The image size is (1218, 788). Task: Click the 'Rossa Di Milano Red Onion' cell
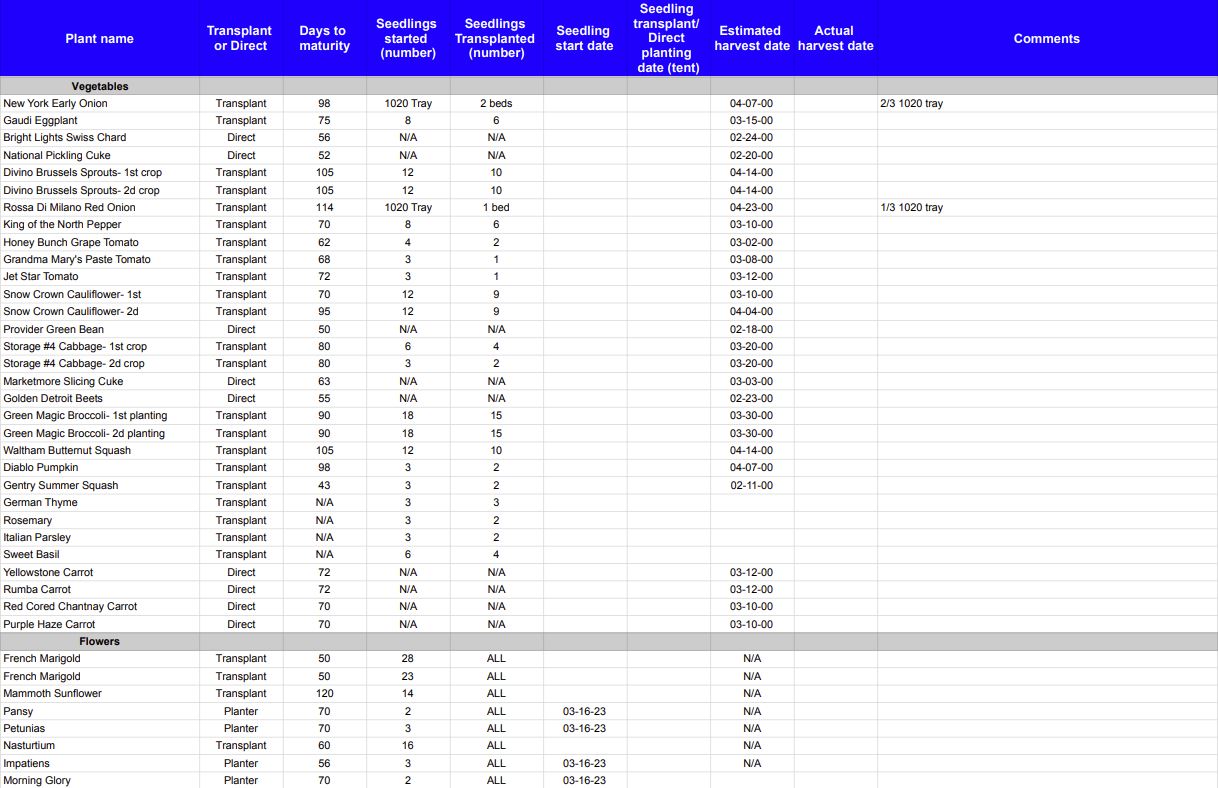69,207
